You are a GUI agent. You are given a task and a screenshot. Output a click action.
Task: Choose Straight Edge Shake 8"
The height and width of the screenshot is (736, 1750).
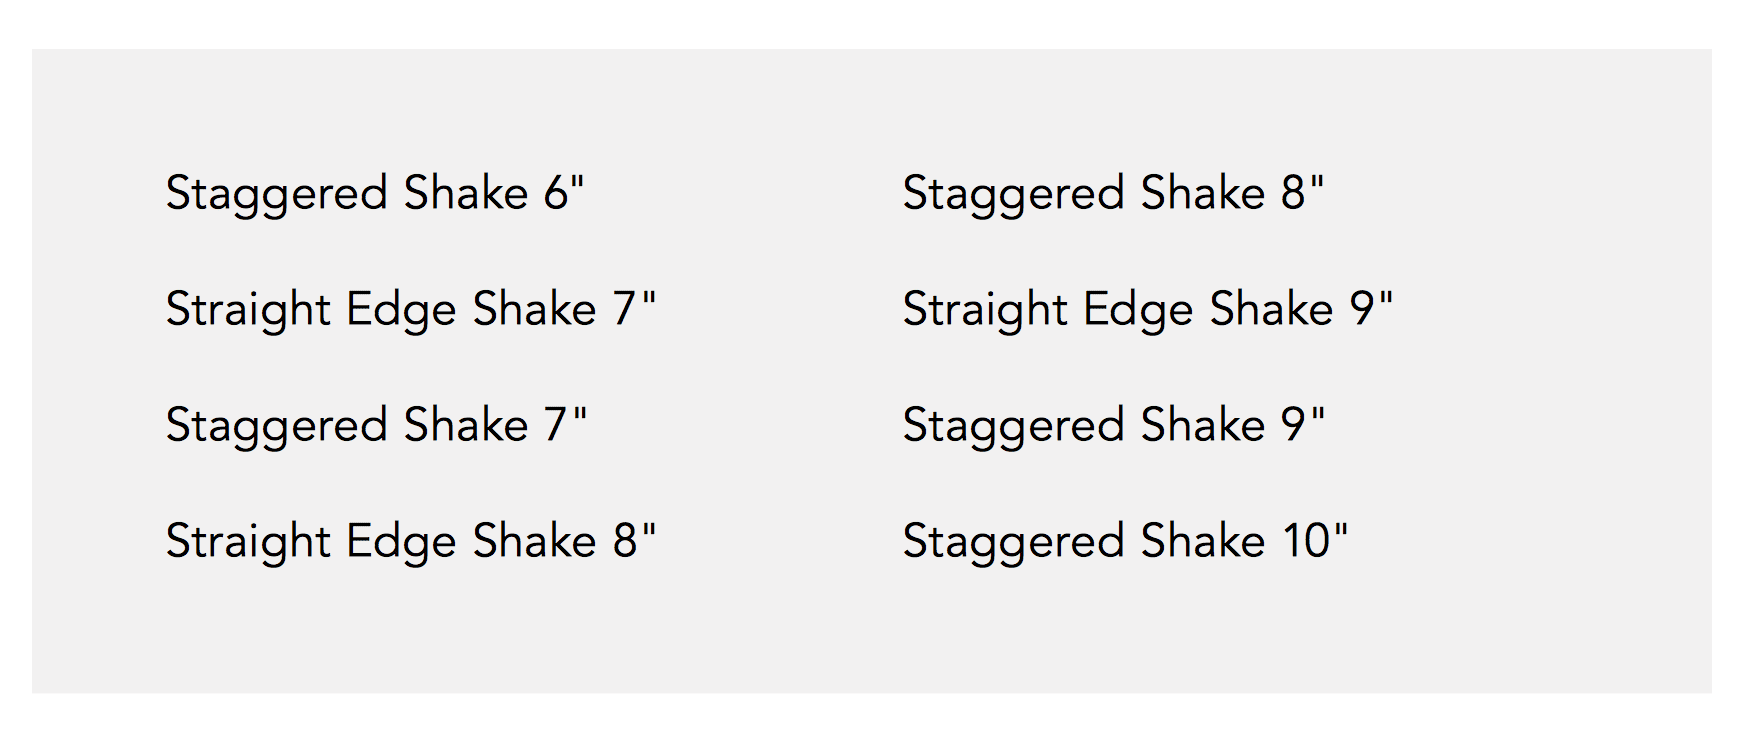click(410, 541)
